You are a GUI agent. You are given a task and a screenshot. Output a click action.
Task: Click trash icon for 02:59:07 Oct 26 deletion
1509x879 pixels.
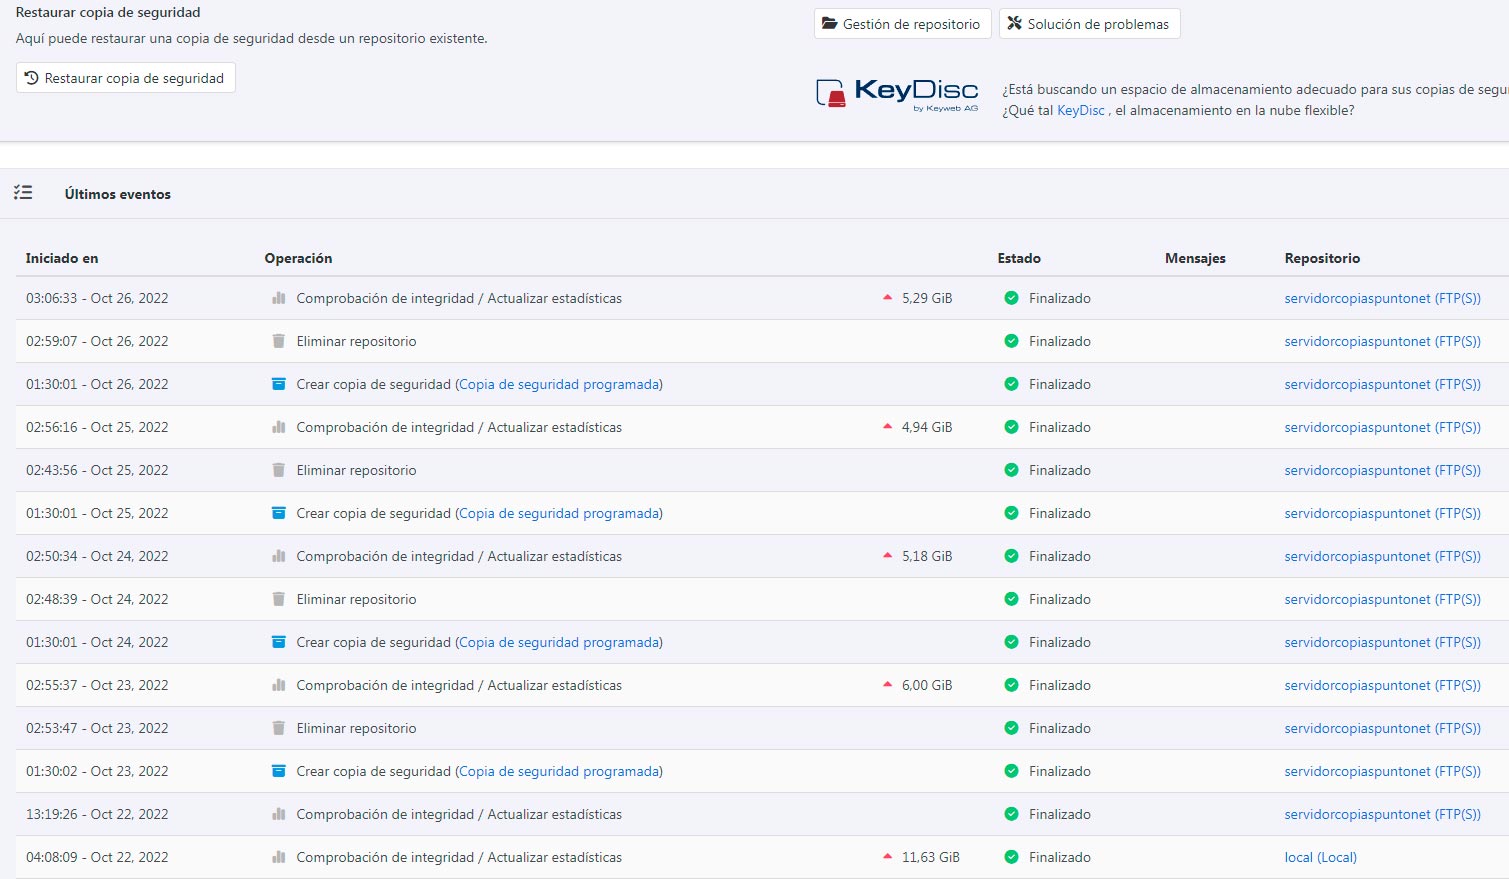279,341
